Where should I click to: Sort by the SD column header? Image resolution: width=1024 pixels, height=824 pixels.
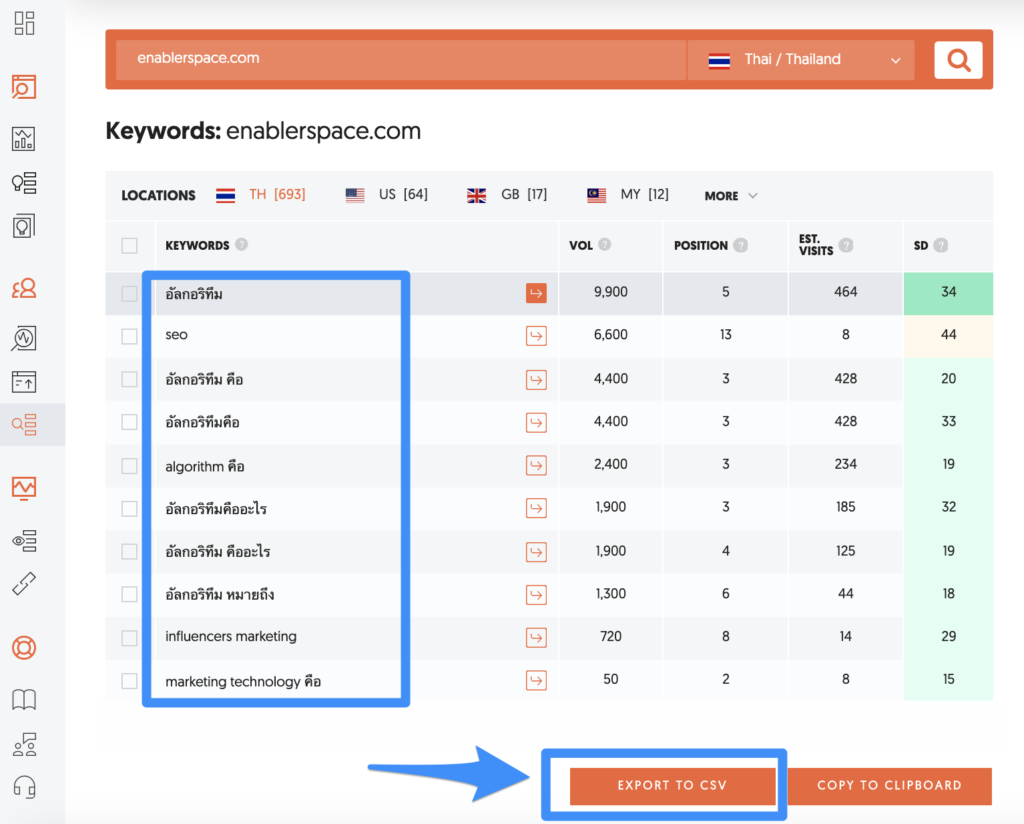(x=920, y=246)
